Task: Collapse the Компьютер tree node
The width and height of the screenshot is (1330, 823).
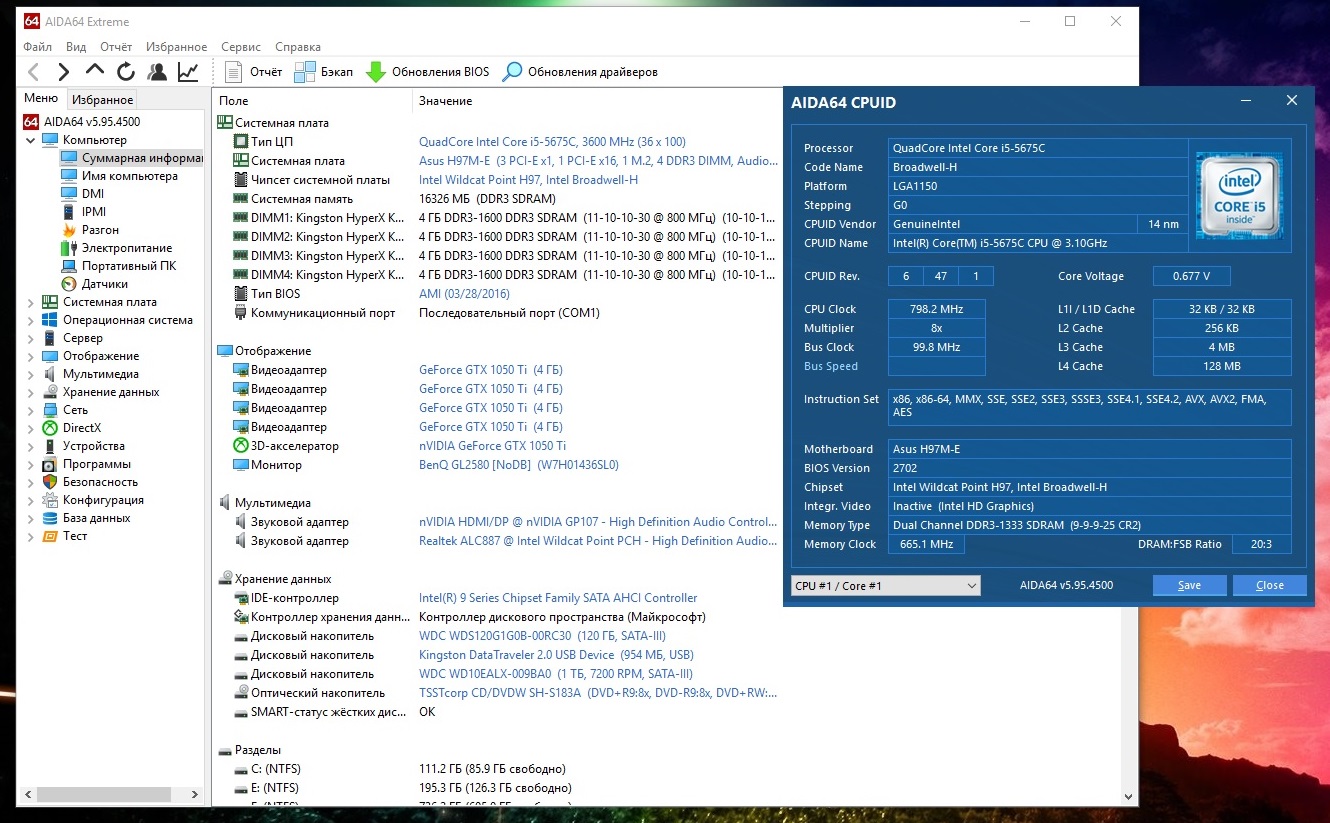Action: (30, 140)
